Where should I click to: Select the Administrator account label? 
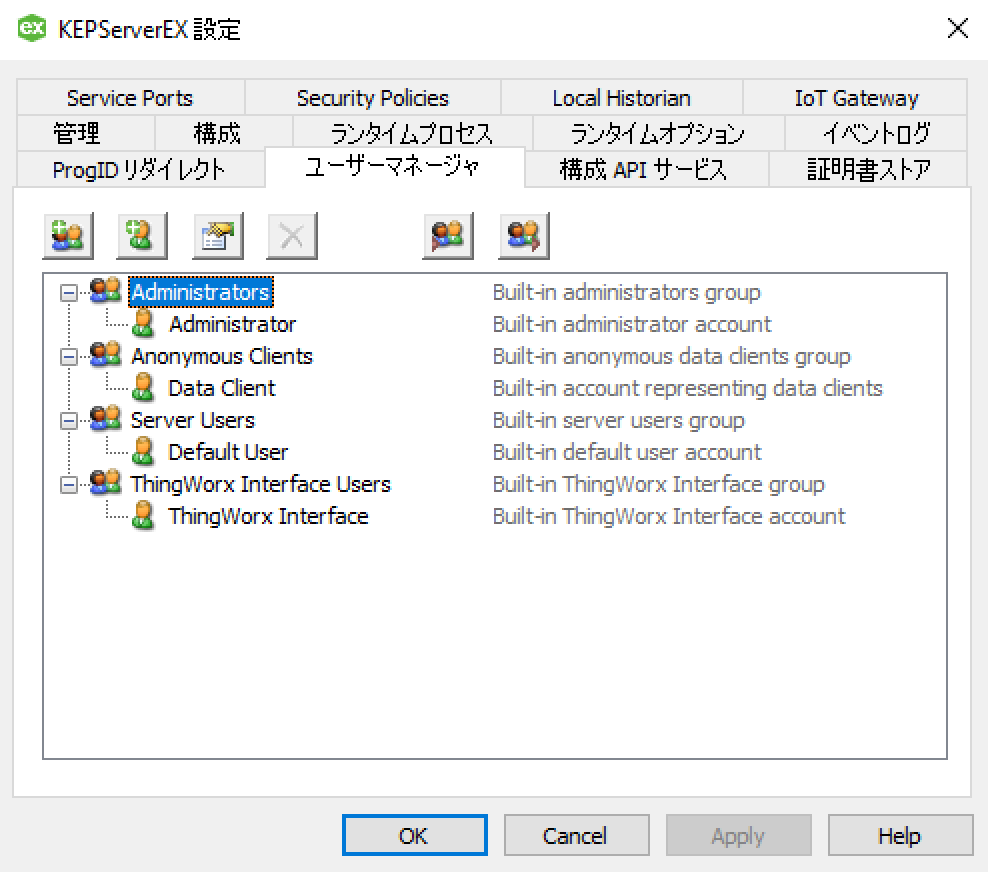(x=233, y=324)
